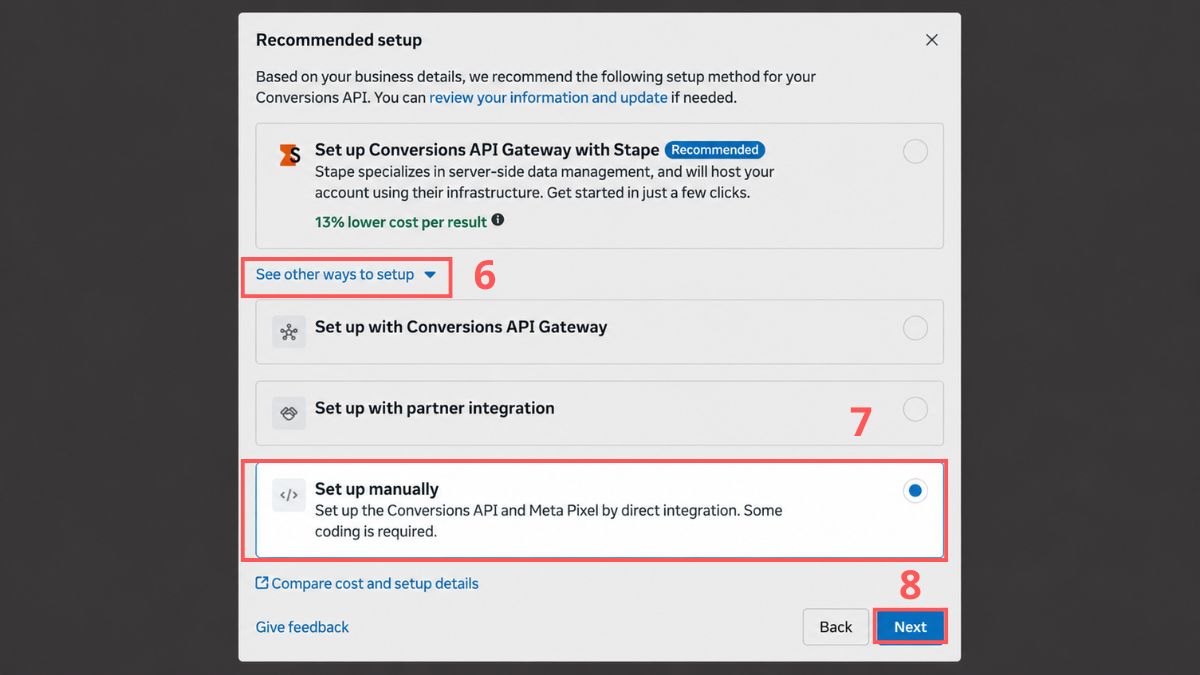This screenshot has height=675, width=1200.
Task: Click the Stape server-side data management description
Action: coord(545,182)
